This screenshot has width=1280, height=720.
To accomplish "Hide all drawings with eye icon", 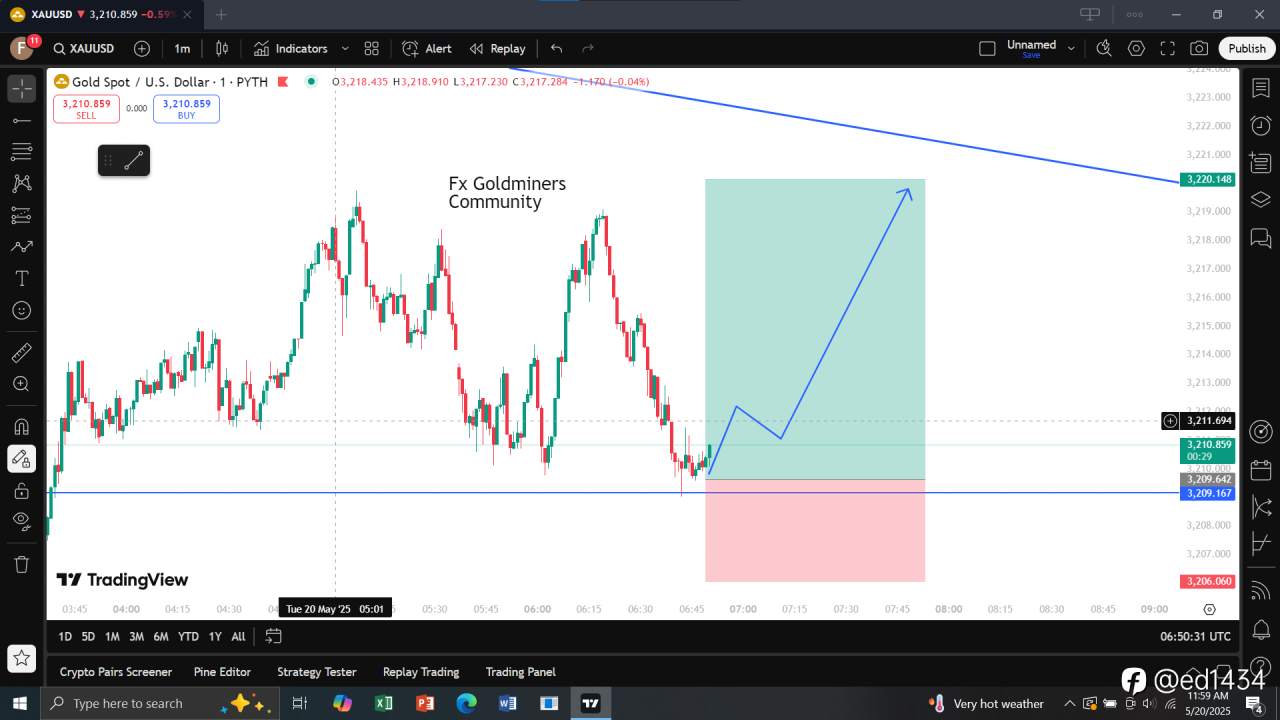I will [22, 520].
